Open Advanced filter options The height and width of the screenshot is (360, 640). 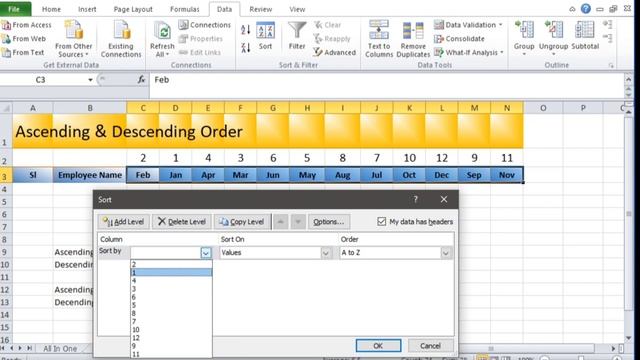click(335, 52)
